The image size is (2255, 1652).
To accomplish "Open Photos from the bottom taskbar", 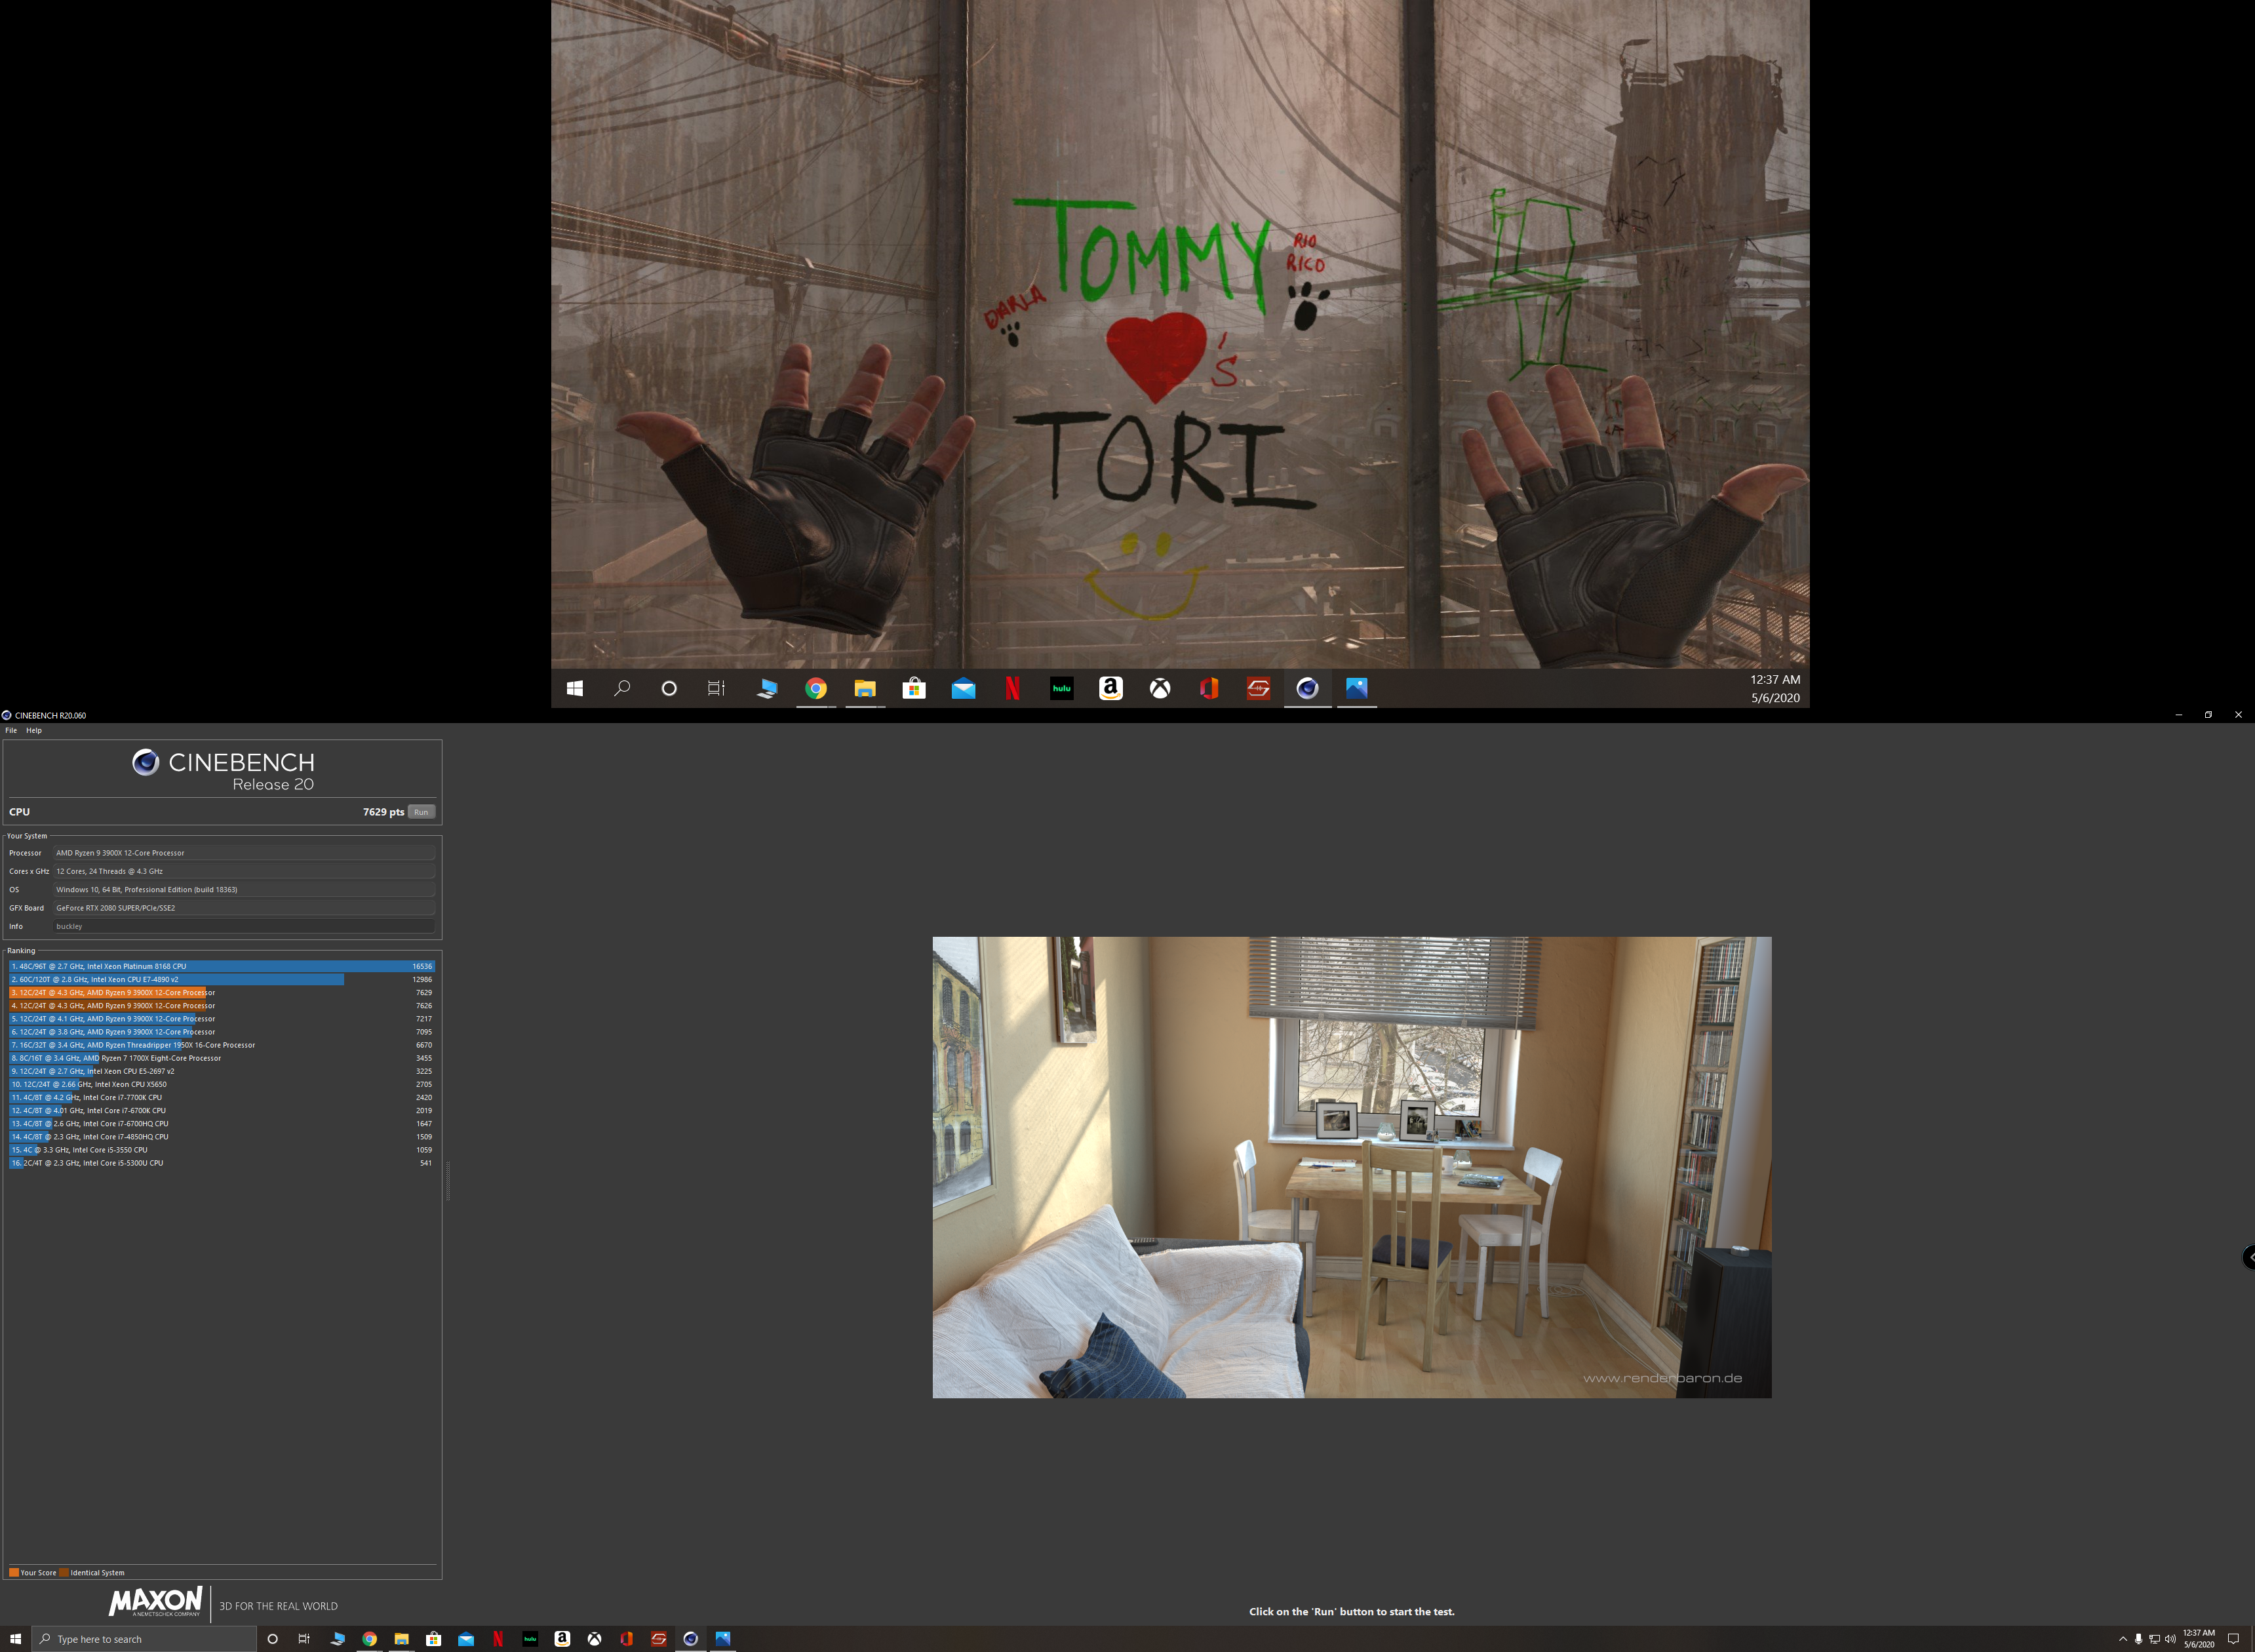I will click(x=722, y=1639).
